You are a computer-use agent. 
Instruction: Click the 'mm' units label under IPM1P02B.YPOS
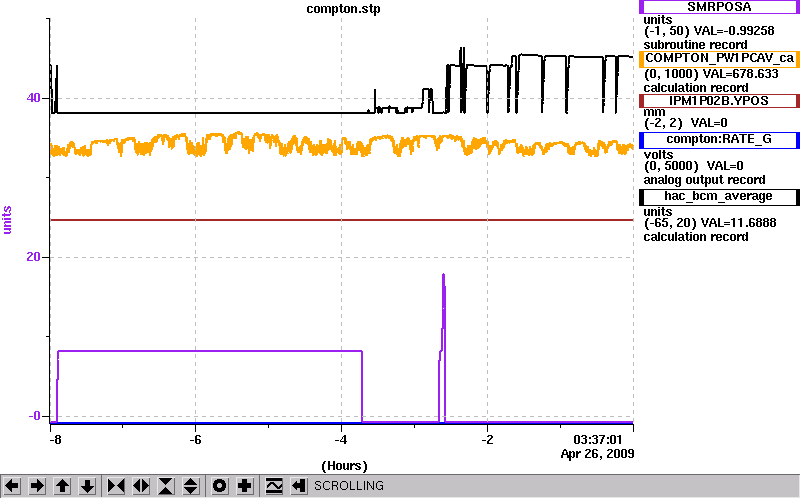(x=655, y=112)
